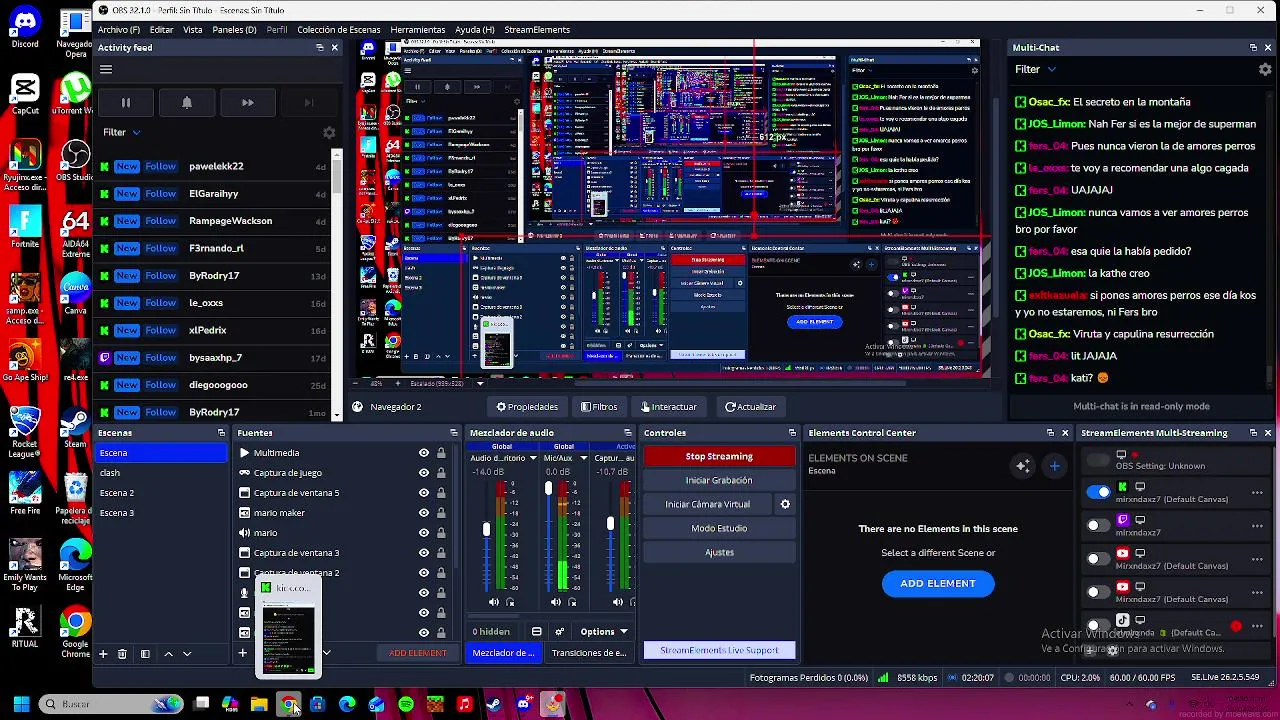Open preview scaling dropdown below preview

point(479,383)
